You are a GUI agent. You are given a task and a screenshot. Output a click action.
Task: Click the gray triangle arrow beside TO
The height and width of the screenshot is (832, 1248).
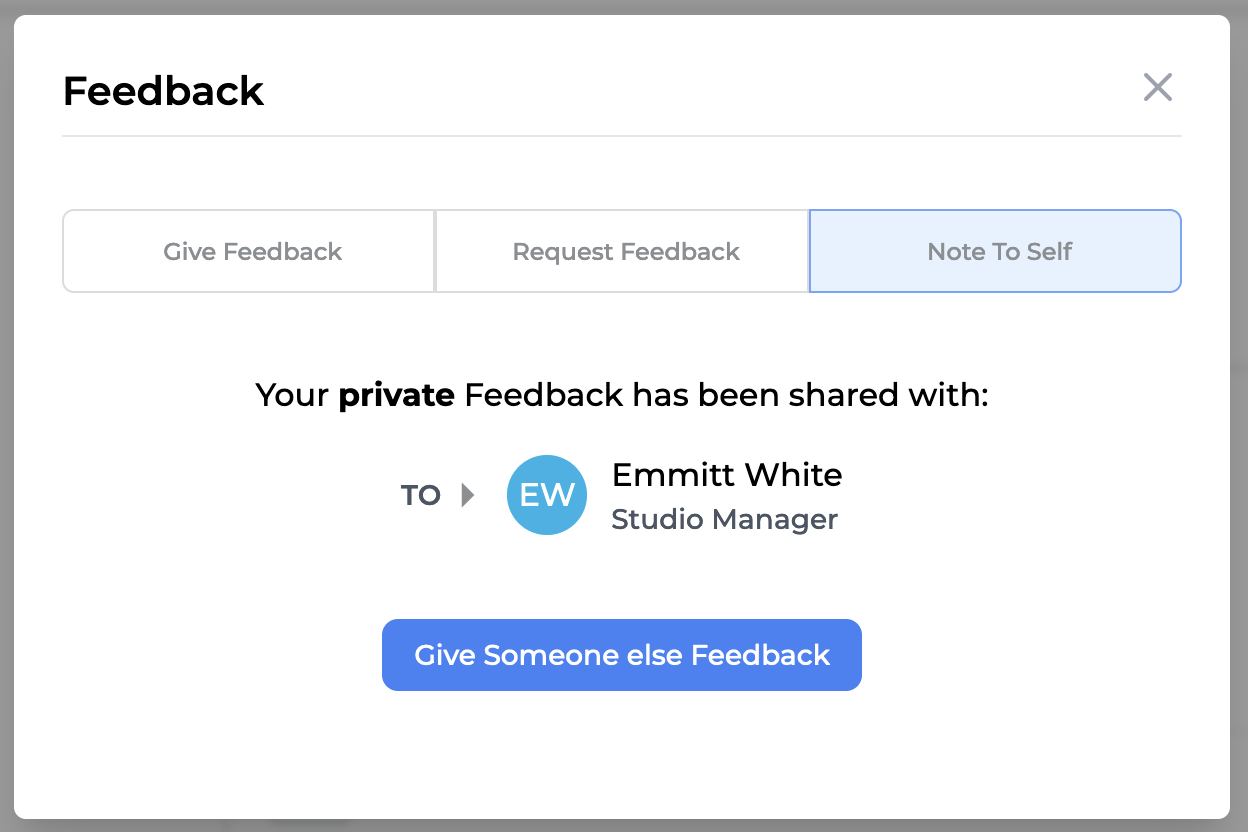coord(467,495)
